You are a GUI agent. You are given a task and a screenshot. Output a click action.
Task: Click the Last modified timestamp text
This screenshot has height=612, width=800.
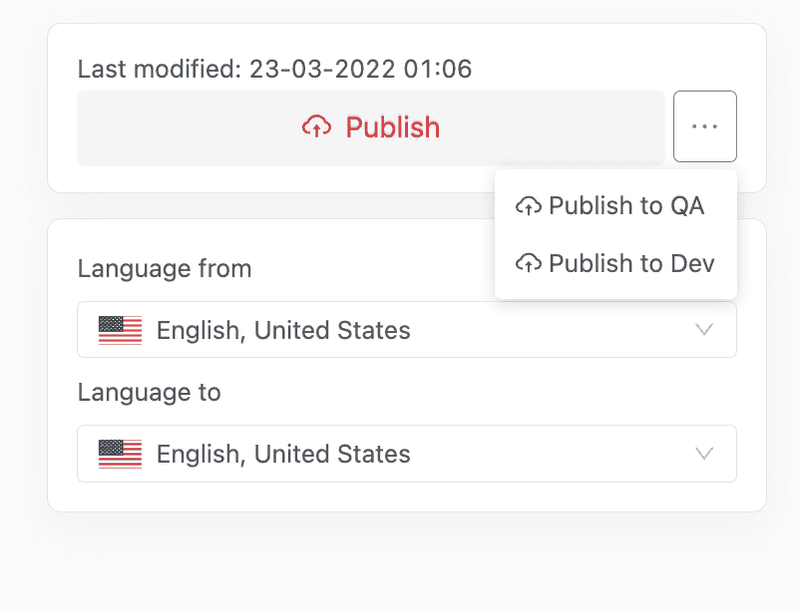coord(274,69)
